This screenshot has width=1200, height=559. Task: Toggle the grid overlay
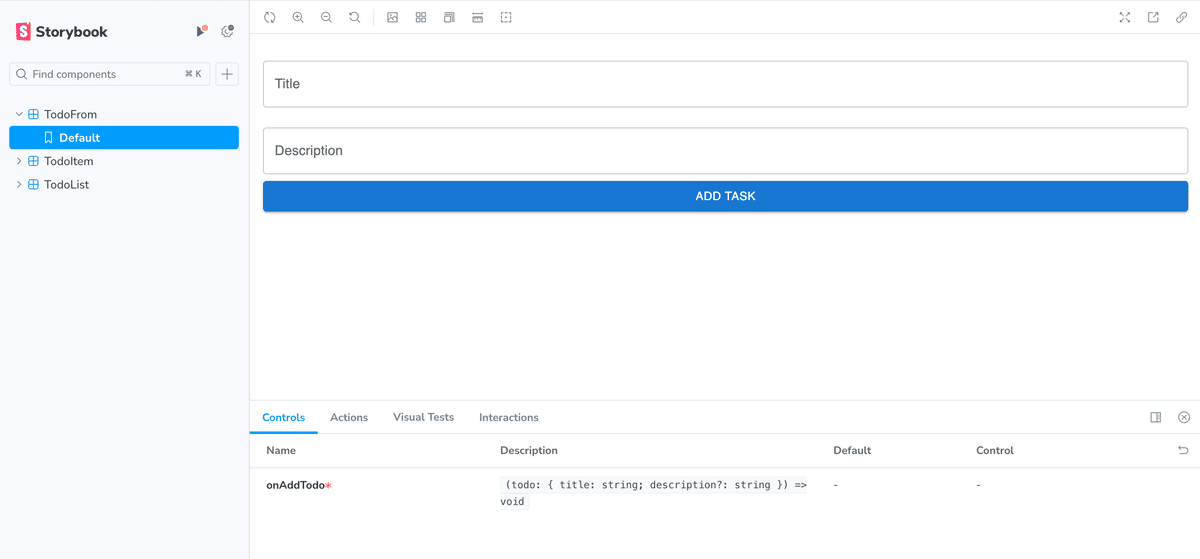pos(421,17)
